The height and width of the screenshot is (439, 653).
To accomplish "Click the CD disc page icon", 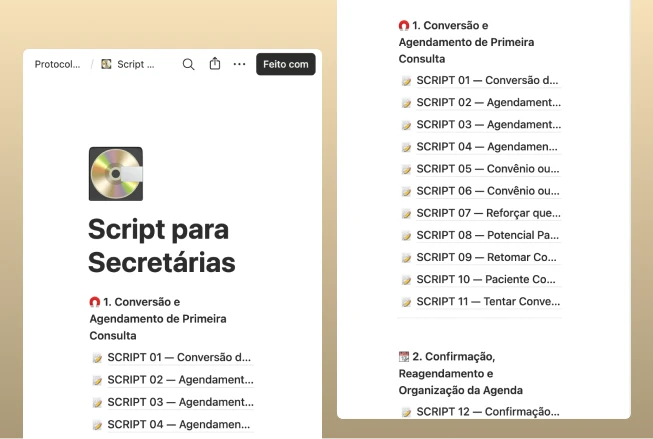I will click(116, 174).
